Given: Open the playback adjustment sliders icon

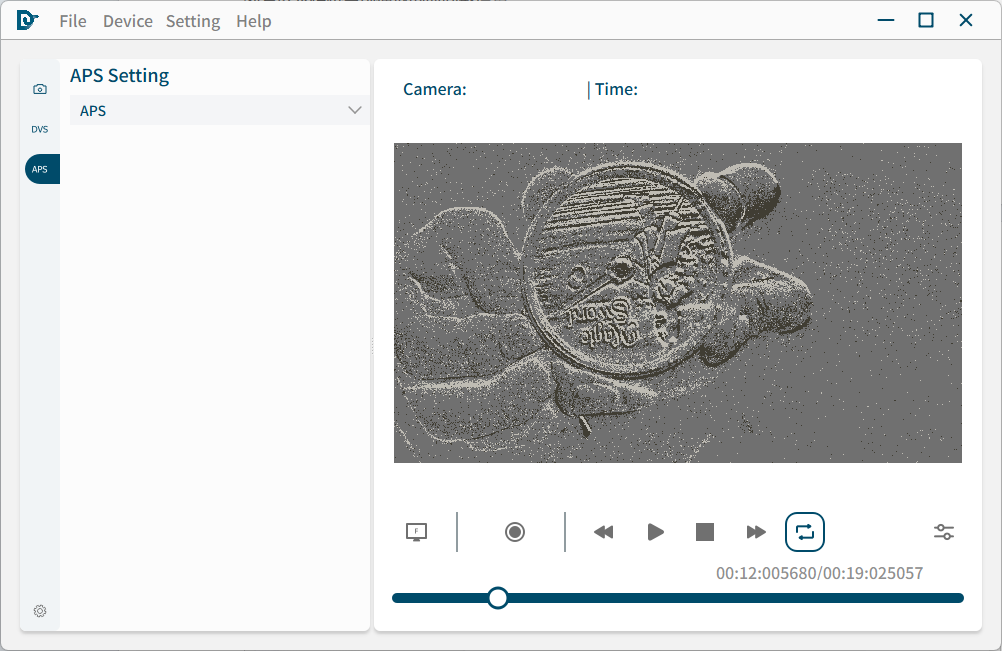Looking at the screenshot, I should click(944, 532).
